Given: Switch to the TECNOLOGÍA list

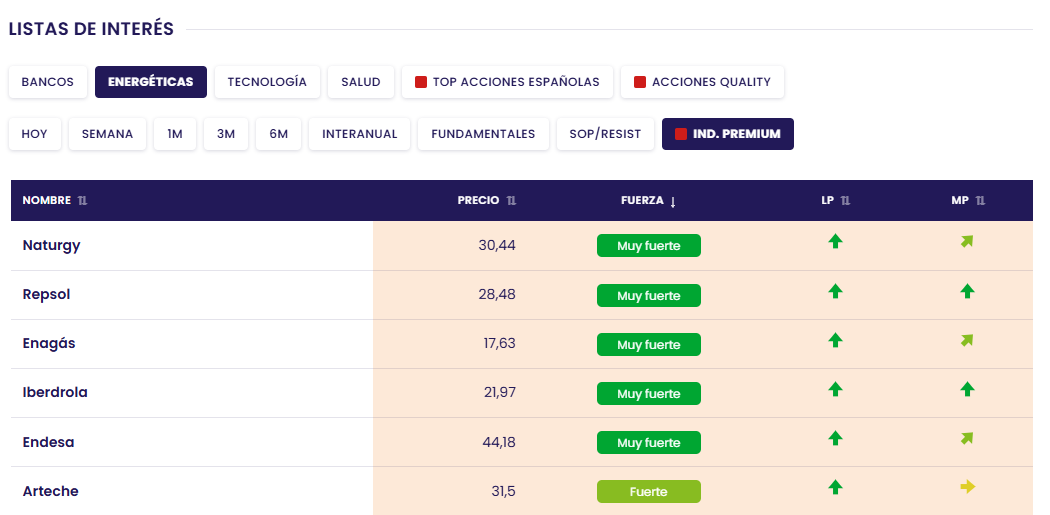Looking at the screenshot, I should point(267,82).
